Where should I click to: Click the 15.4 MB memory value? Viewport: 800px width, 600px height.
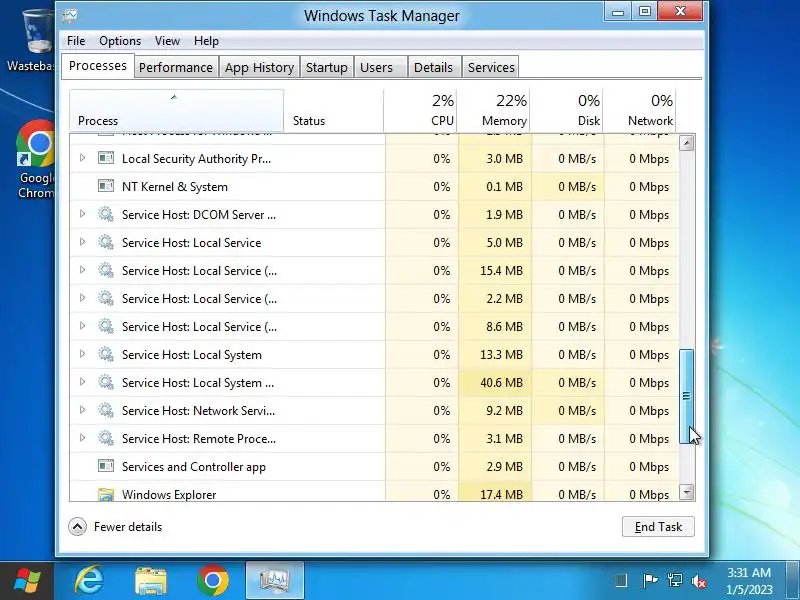pyautogui.click(x=501, y=270)
